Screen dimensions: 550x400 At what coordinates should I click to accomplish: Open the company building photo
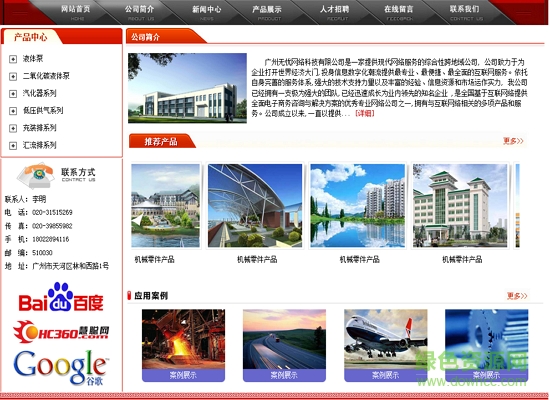187,88
